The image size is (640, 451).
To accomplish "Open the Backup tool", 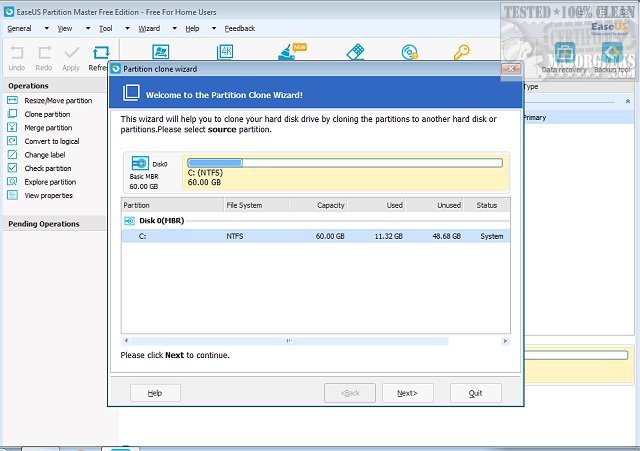I will pyautogui.click(x=612, y=57).
